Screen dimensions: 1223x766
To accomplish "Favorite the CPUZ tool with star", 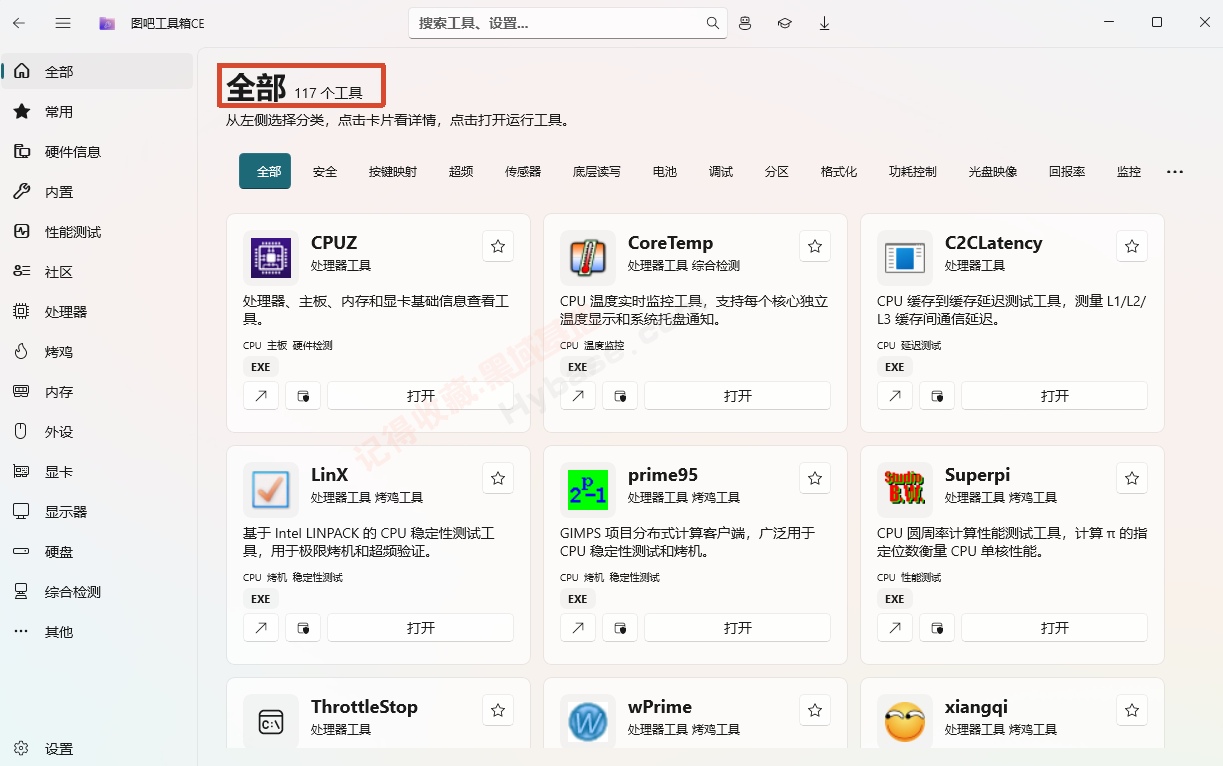I will pos(498,246).
